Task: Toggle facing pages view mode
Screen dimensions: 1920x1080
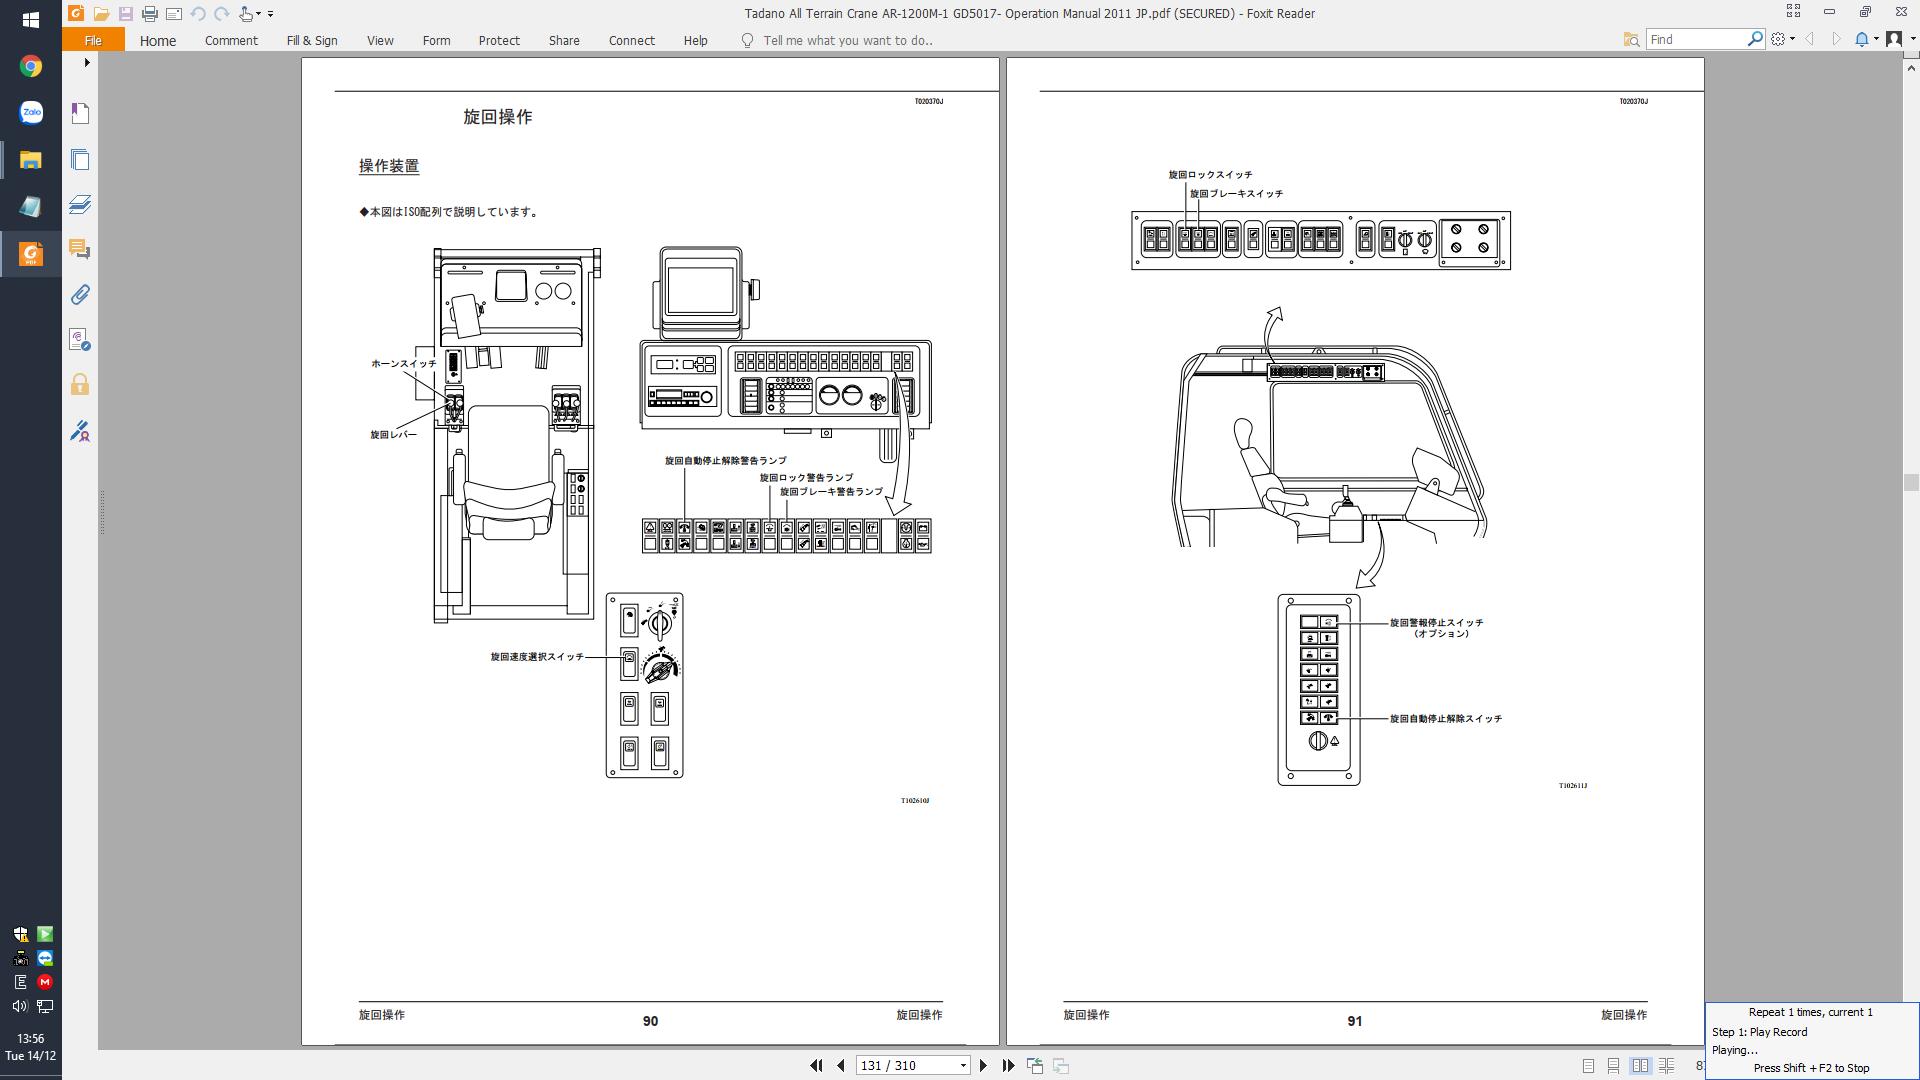Action: pos(1640,1066)
